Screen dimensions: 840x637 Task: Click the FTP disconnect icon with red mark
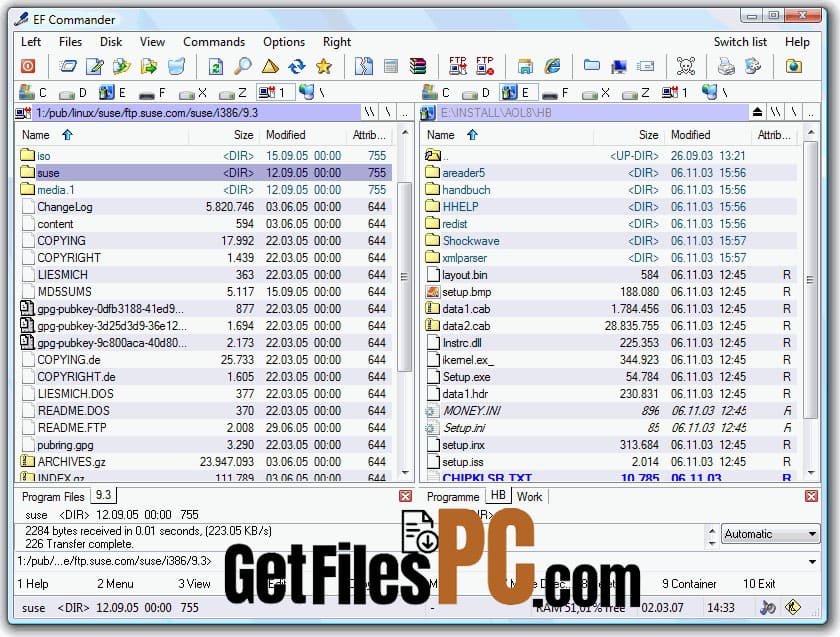tap(485, 66)
